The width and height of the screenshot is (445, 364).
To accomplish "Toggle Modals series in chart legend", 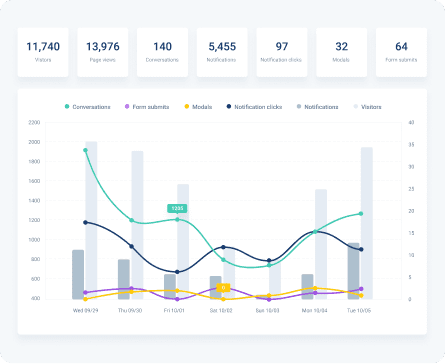I will click(x=198, y=107).
